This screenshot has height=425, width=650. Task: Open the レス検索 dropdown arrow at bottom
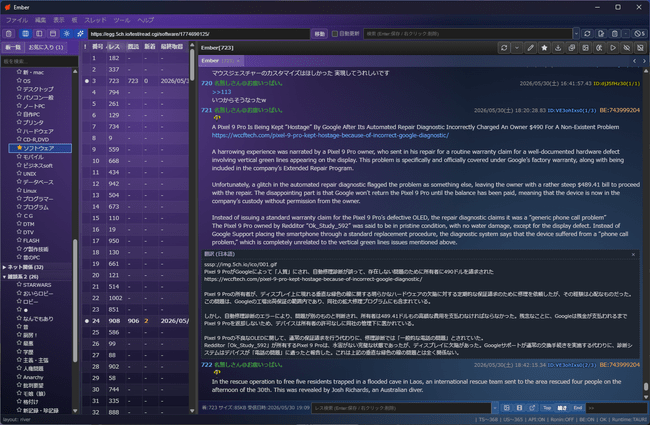tap(495, 408)
